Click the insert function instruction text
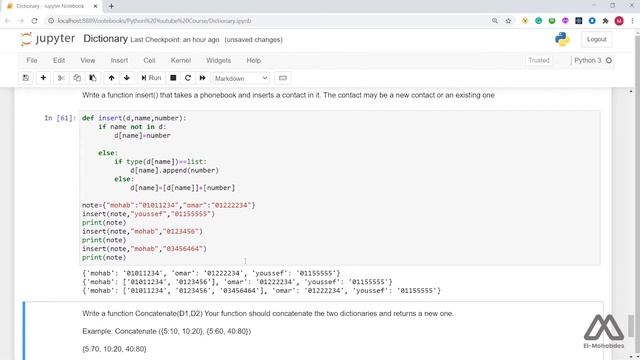This screenshot has height=360, width=640. coord(288,95)
